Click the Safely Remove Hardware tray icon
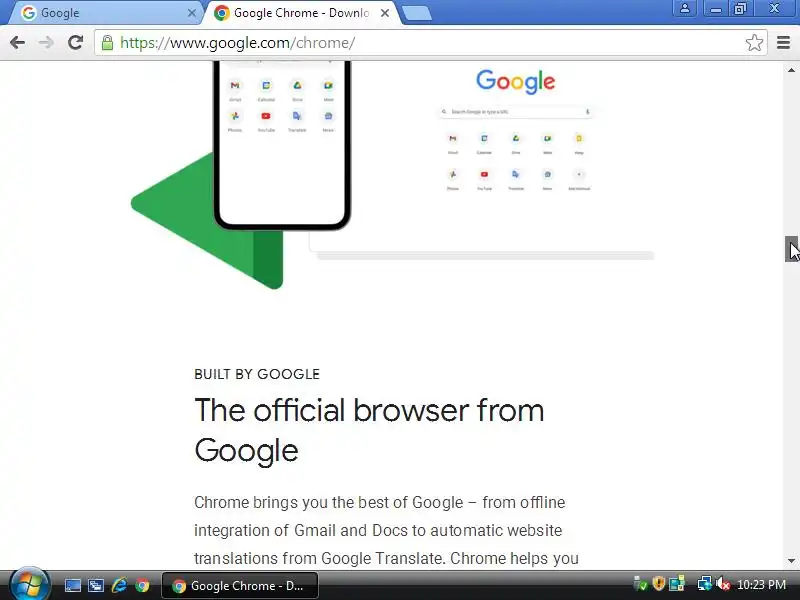This screenshot has height=600, width=800. pos(640,584)
